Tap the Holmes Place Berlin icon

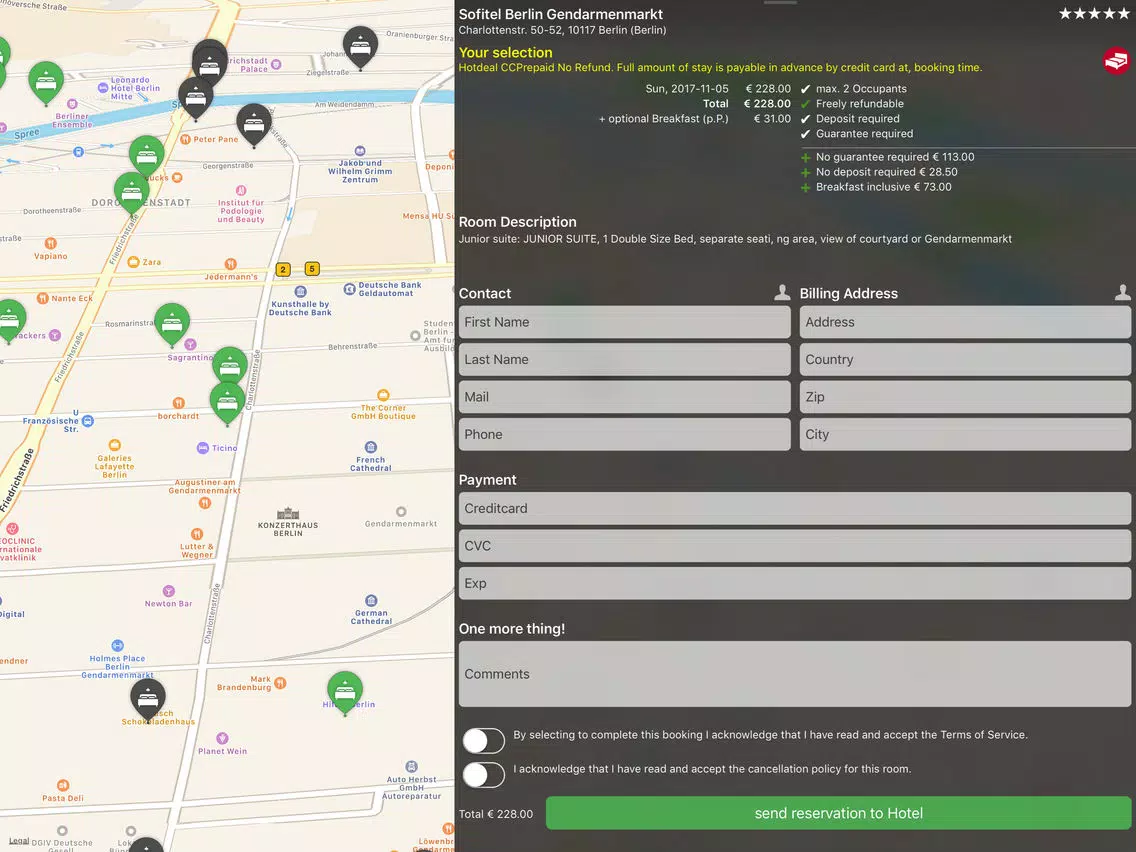[x=117, y=646]
